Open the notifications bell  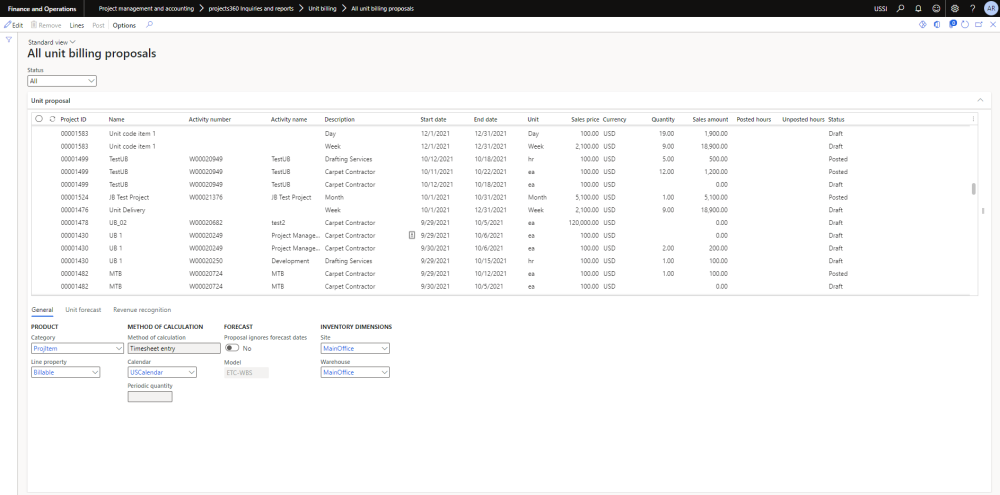coord(918,8)
